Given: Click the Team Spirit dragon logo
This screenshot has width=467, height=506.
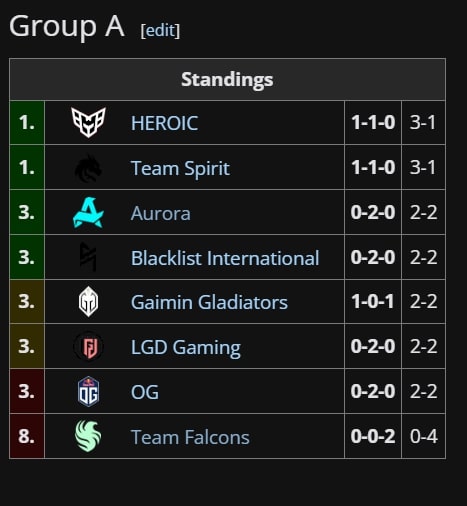Looking at the screenshot, I should [x=88, y=168].
